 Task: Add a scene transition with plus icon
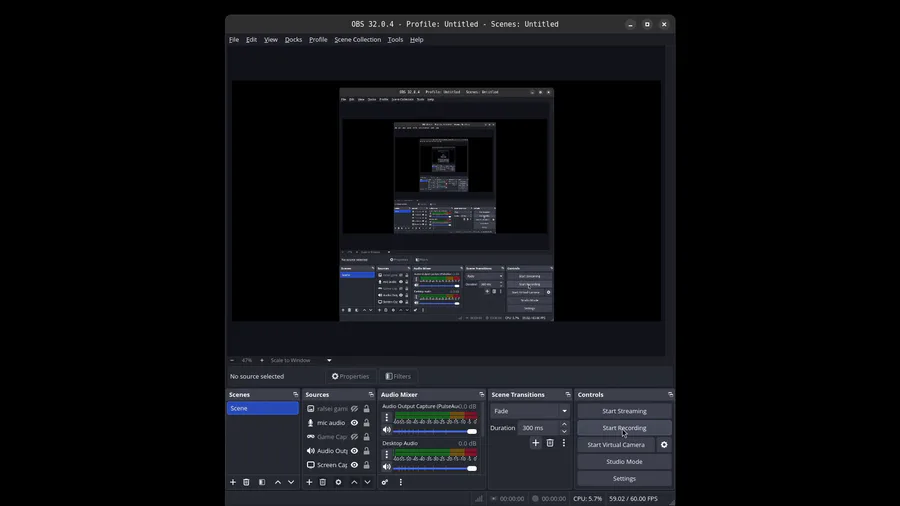pyautogui.click(x=536, y=443)
